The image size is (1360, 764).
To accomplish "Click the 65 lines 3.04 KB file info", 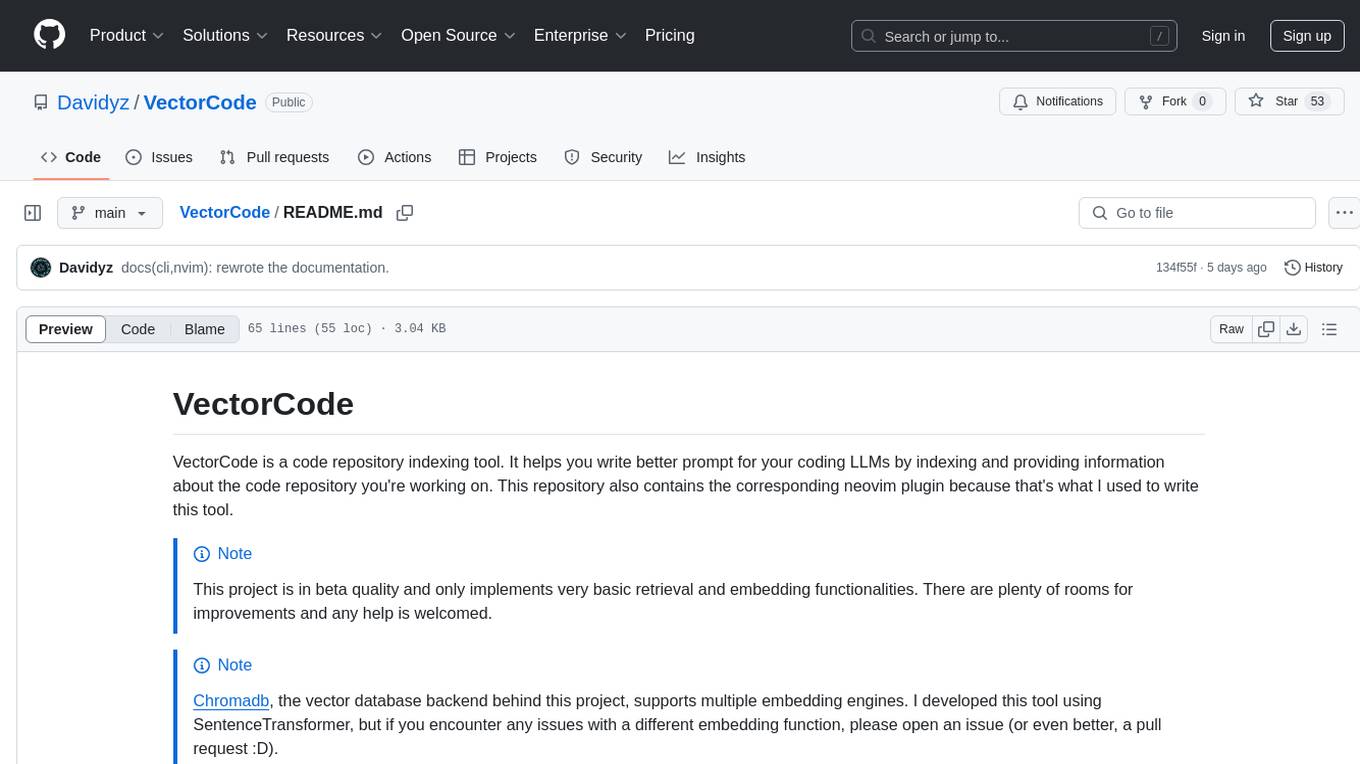I will coord(346,329).
